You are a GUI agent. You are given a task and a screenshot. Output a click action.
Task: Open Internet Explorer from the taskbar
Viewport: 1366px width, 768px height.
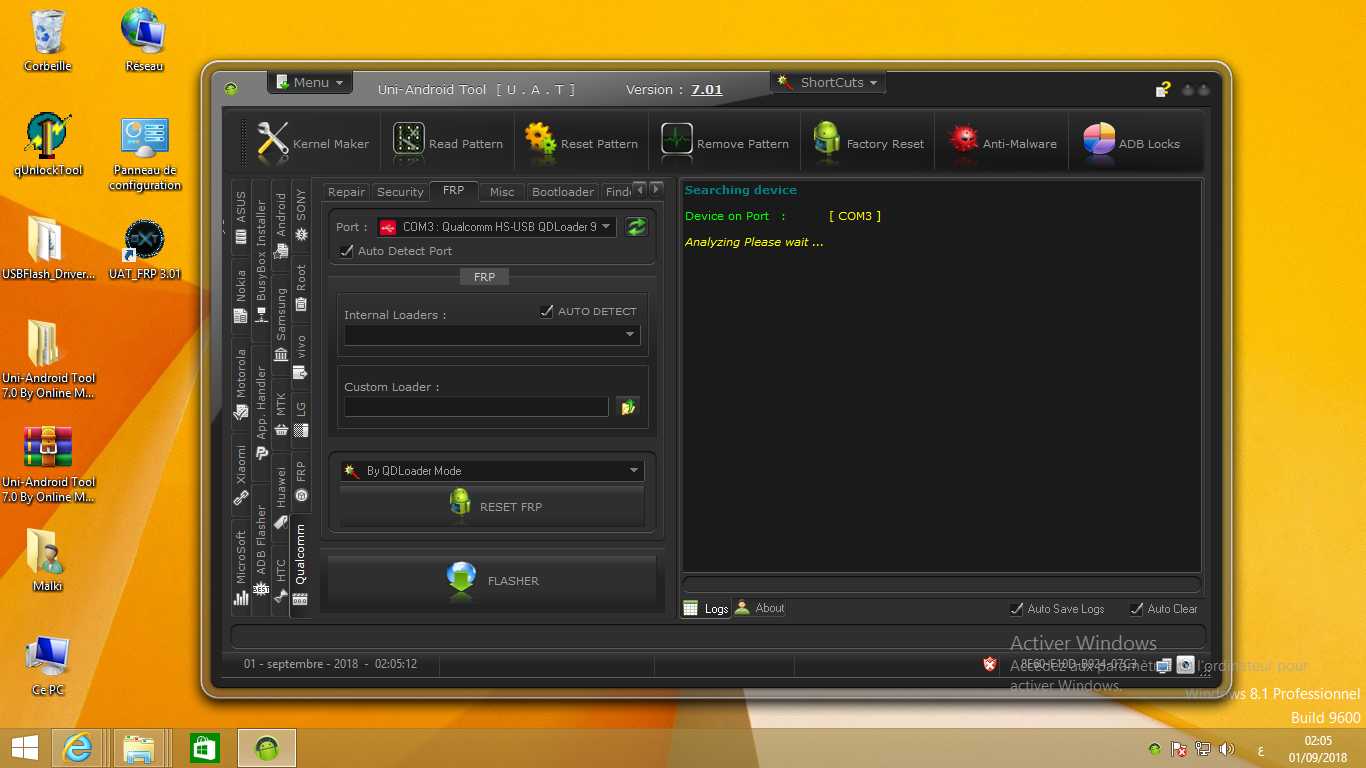[78, 748]
